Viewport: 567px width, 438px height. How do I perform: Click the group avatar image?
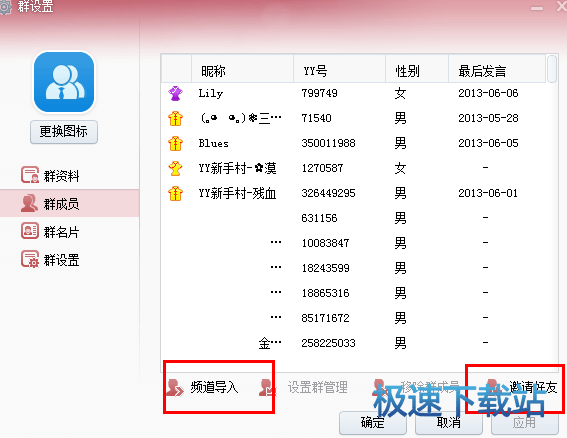(x=64, y=82)
